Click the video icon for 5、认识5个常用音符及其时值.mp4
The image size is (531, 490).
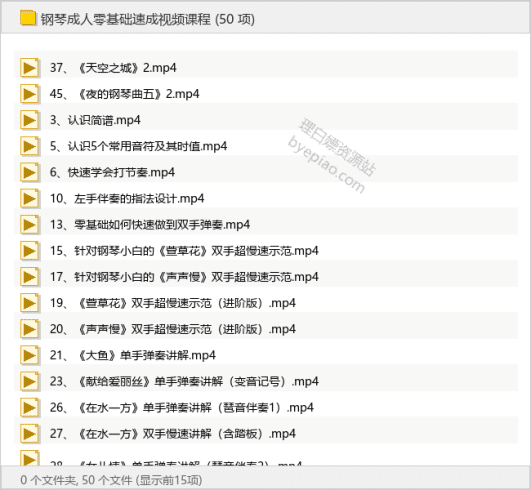[29, 146]
